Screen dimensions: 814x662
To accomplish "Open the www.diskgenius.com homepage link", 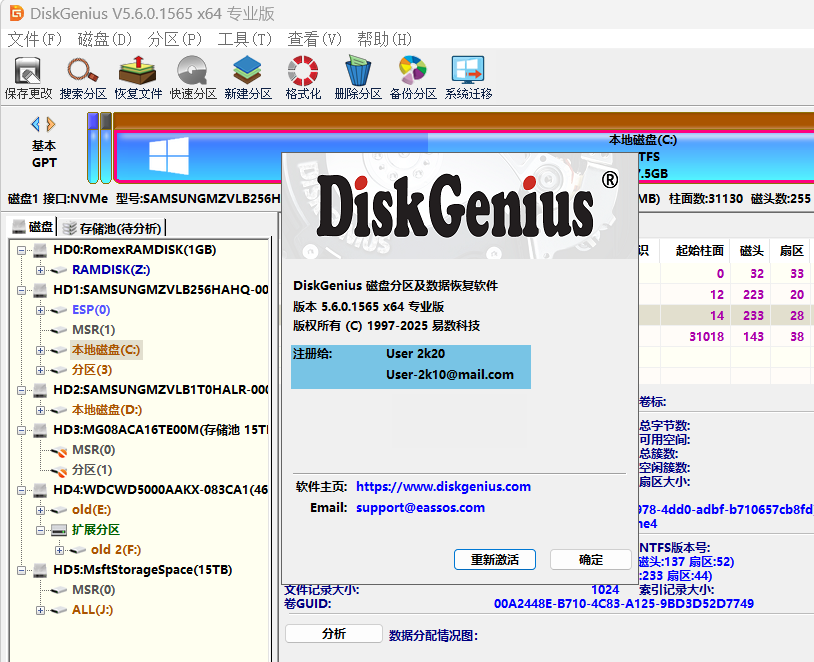I will pos(443,487).
